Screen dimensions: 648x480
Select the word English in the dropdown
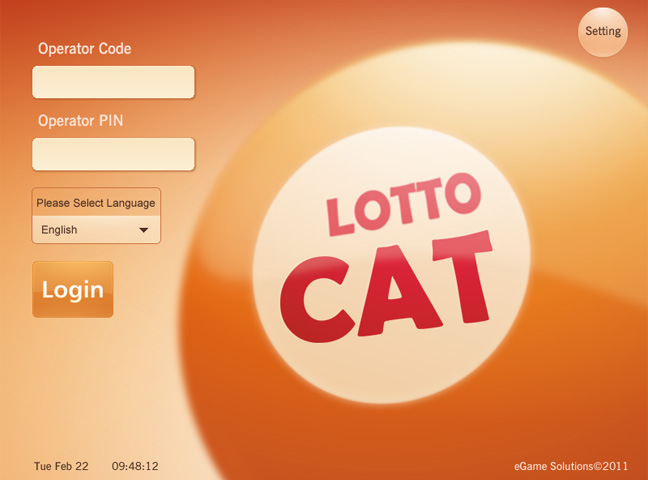tap(59, 230)
